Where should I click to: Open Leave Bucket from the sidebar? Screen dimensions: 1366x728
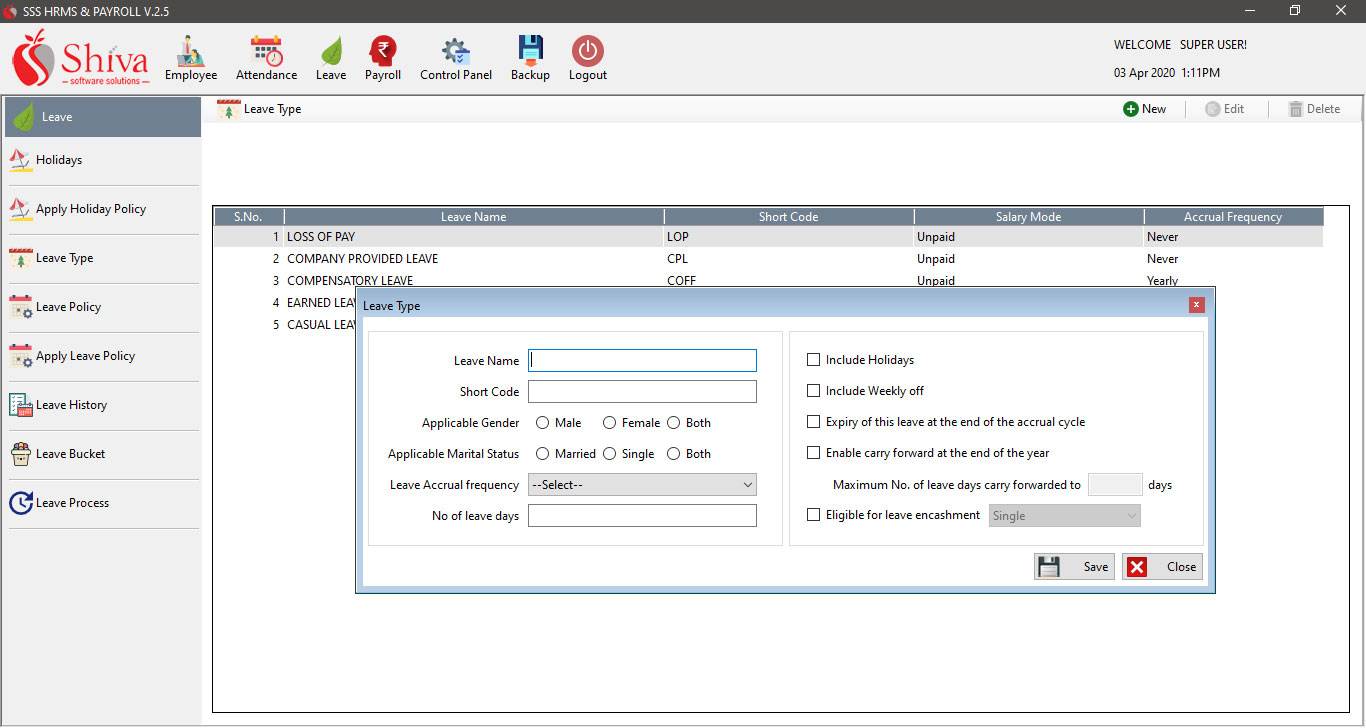70,454
